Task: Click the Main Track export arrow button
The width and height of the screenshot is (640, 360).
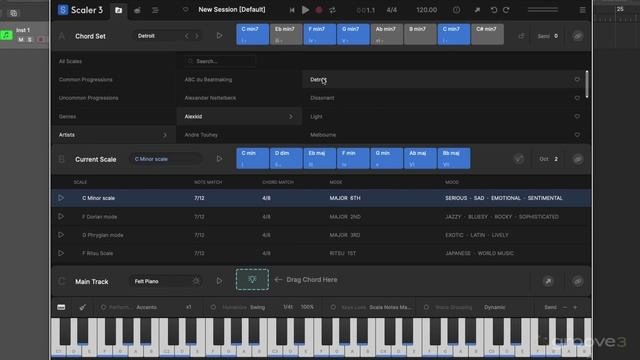Action: tap(548, 281)
